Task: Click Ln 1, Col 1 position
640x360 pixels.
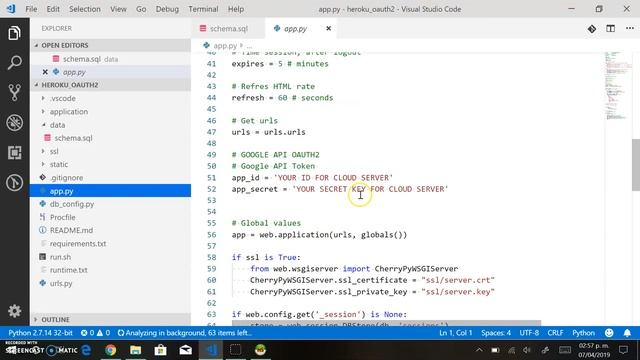Action: point(456,333)
